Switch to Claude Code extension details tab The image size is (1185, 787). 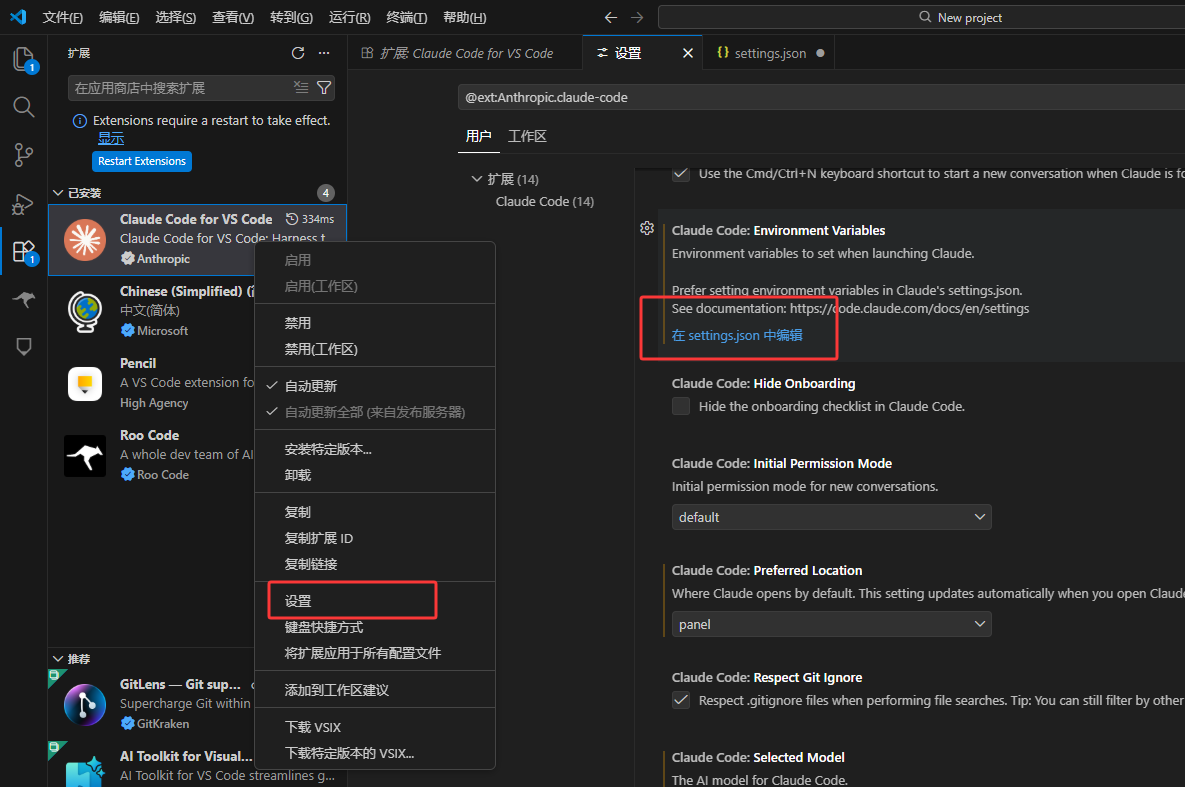[465, 53]
